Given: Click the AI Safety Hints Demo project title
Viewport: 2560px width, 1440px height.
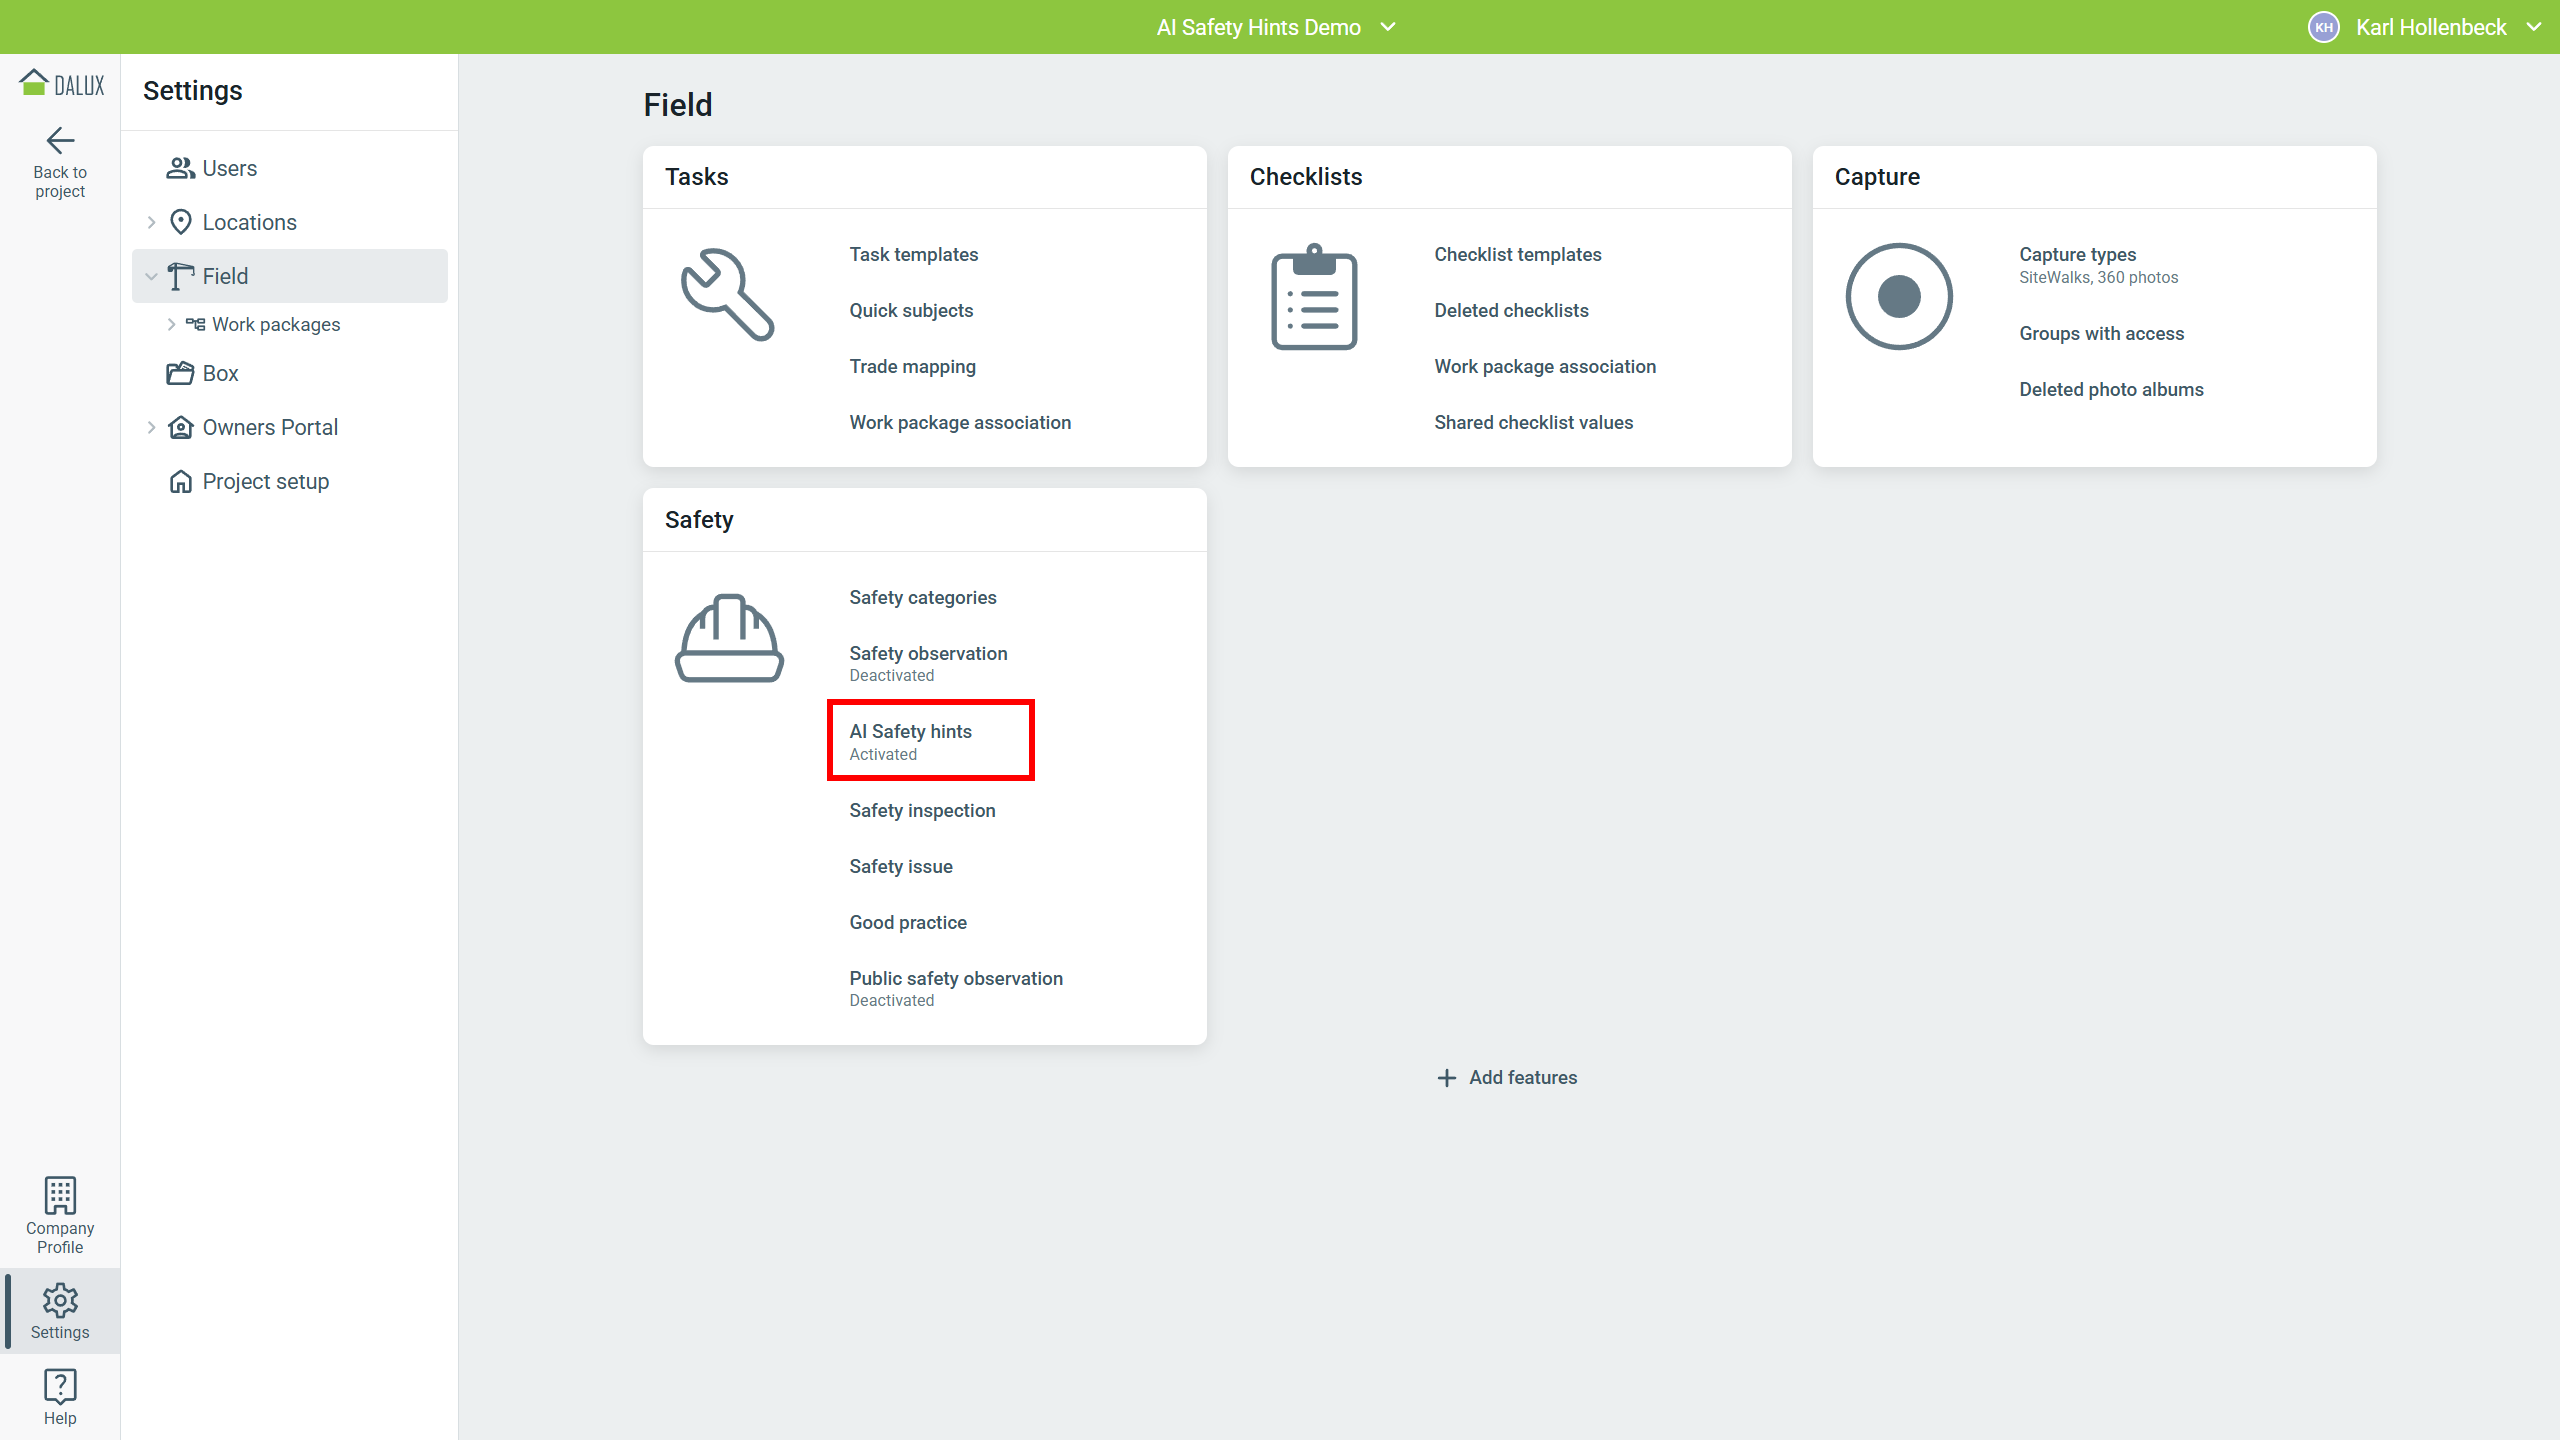Looking at the screenshot, I should pos(1258,27).
